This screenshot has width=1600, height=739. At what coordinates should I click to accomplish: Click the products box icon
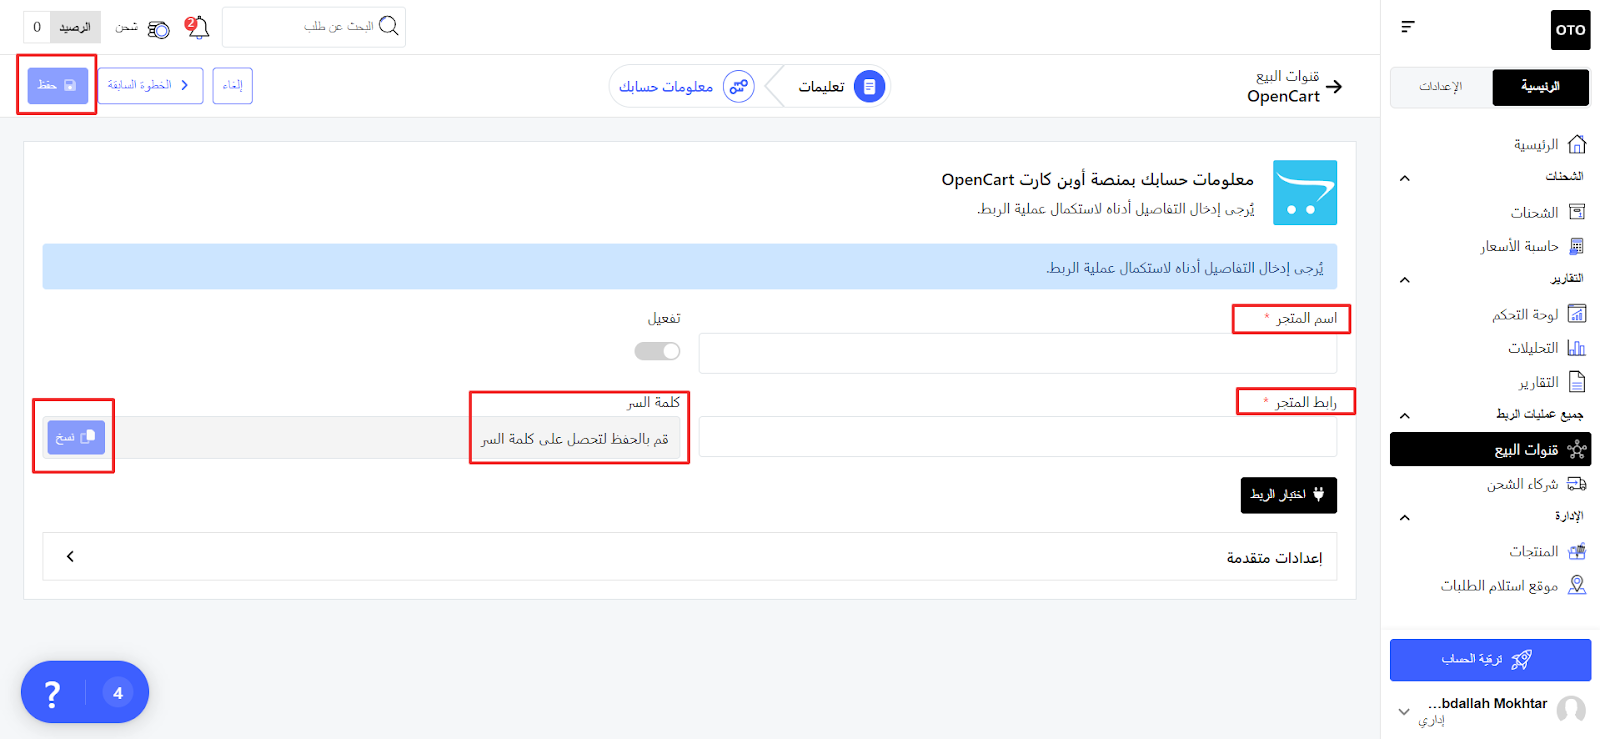point(1577,551)
